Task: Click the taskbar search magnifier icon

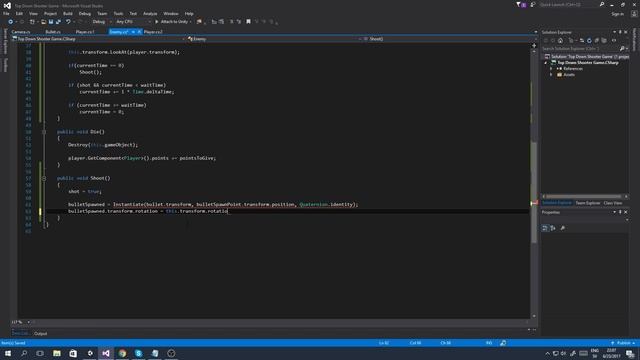Action: coord(24,353)
